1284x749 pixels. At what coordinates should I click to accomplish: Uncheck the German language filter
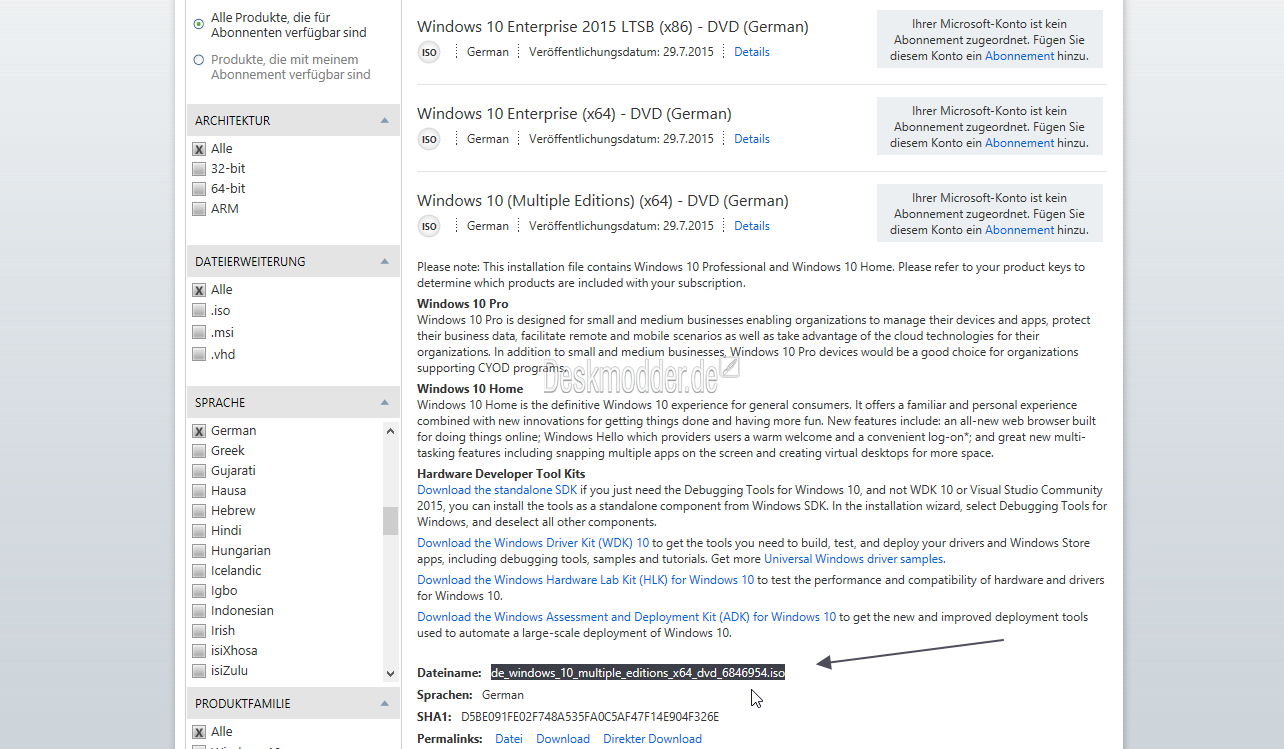199,431
